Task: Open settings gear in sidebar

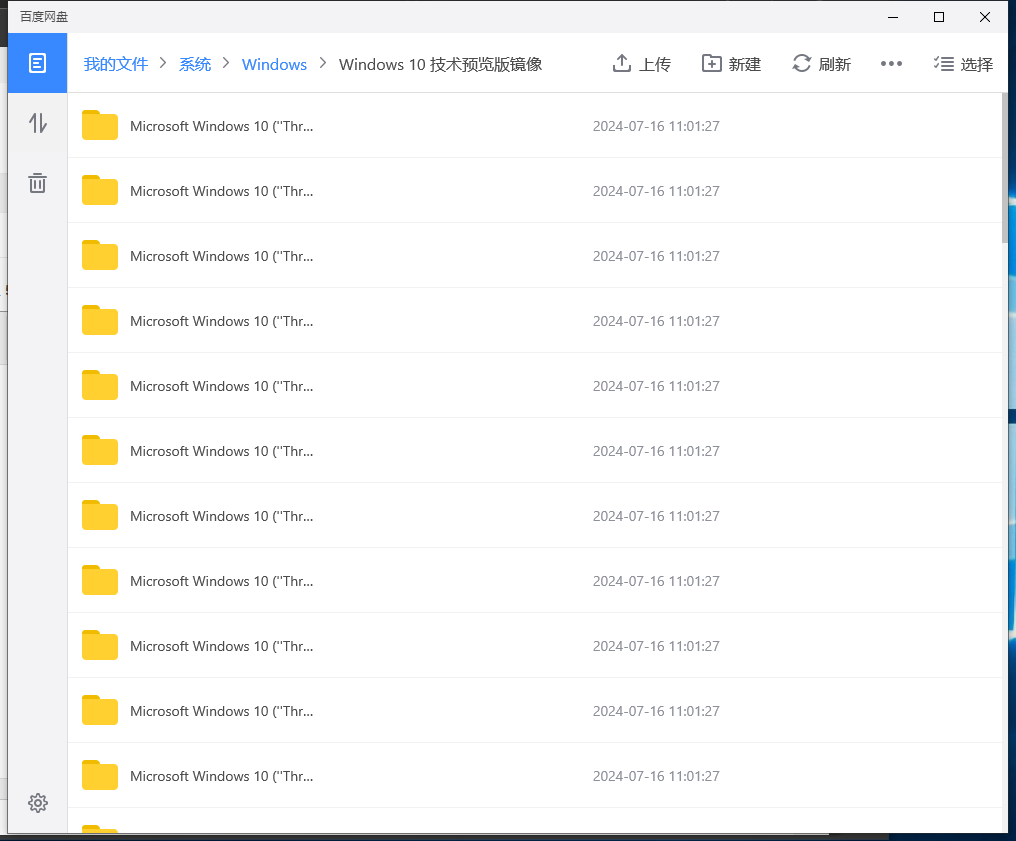Action: (37, 802)
